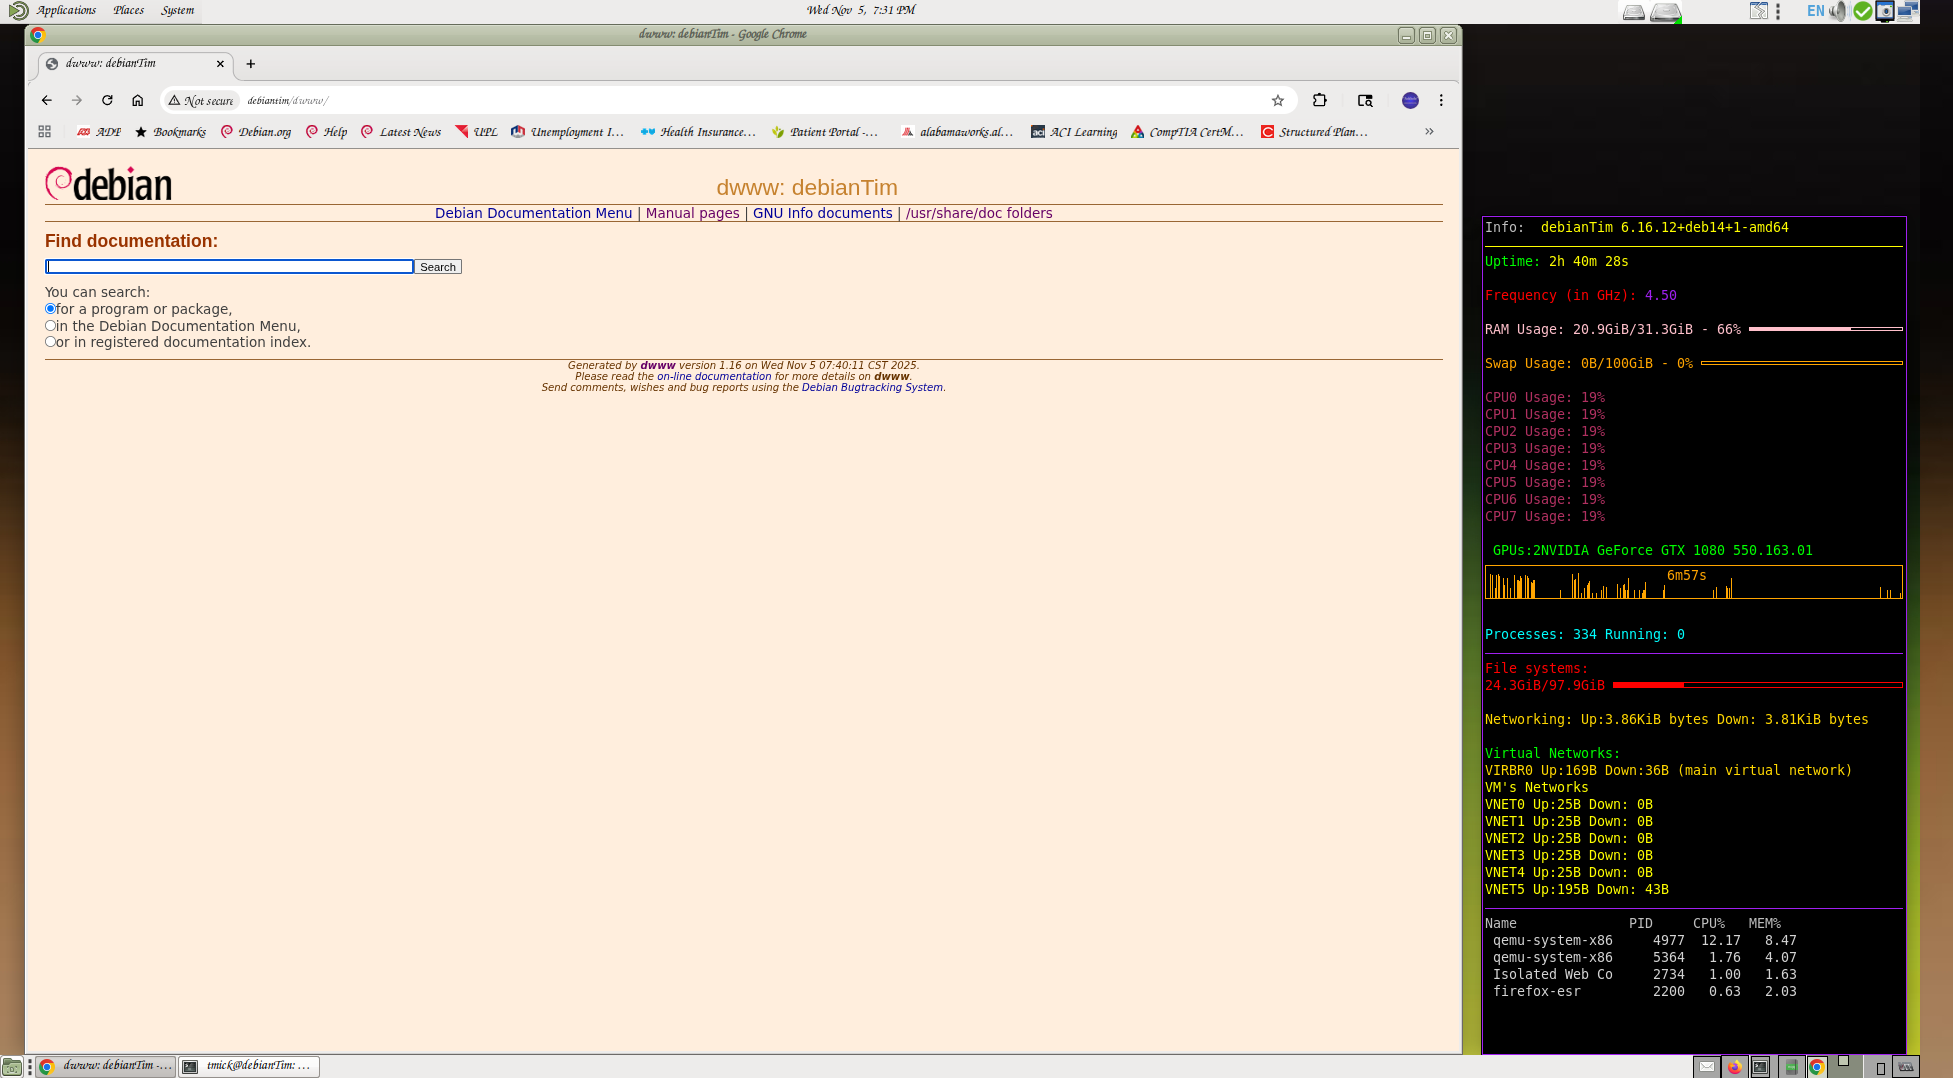Viewport: 1953px width, 1078px height.
Task: Expand hidden bookmarks overflow chevron
Action: [x=1429, y=132]
